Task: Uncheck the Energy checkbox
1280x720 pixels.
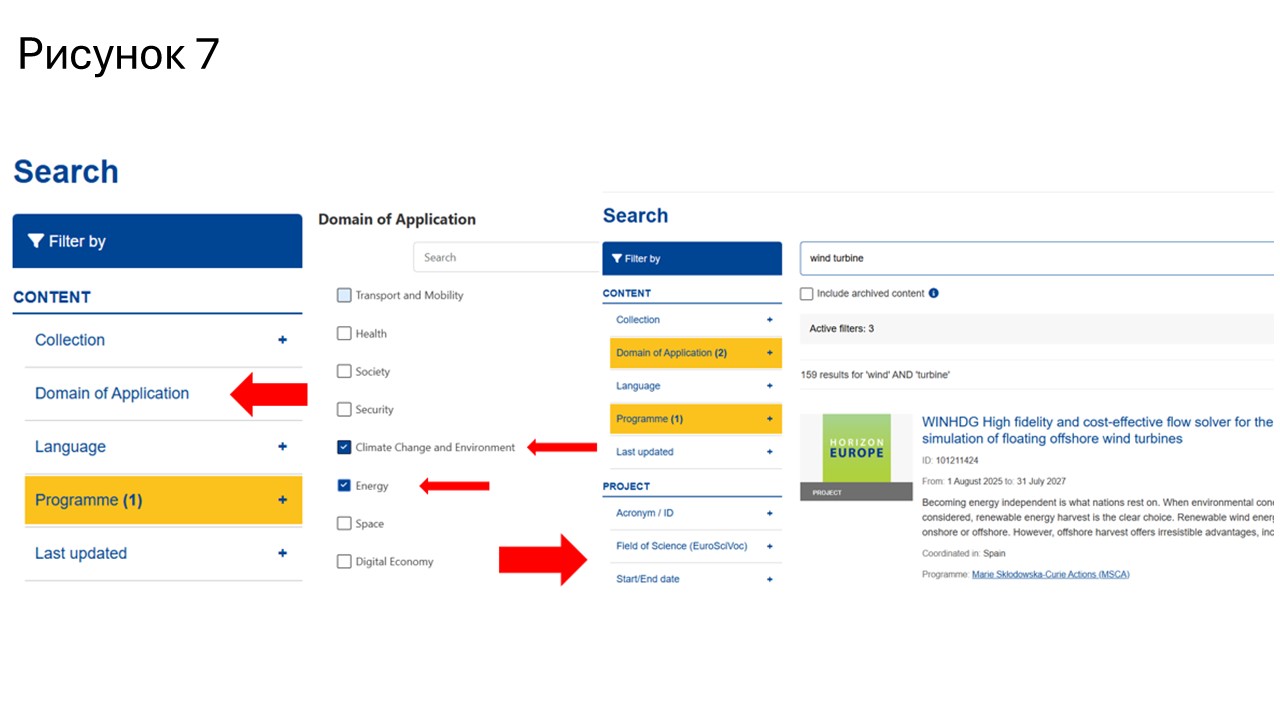Action: 344,486
